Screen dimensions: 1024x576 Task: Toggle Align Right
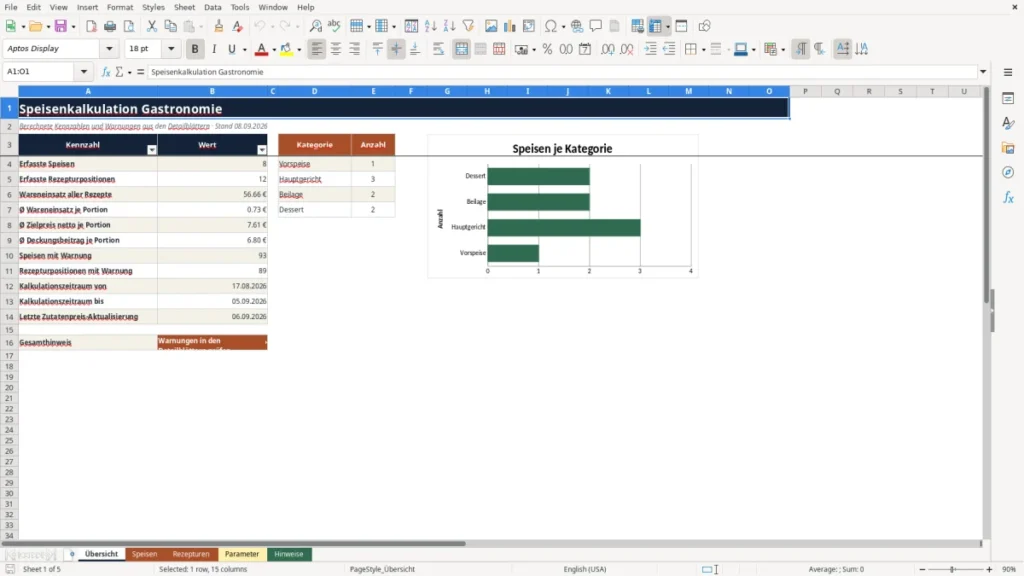(x=355, y=49)
